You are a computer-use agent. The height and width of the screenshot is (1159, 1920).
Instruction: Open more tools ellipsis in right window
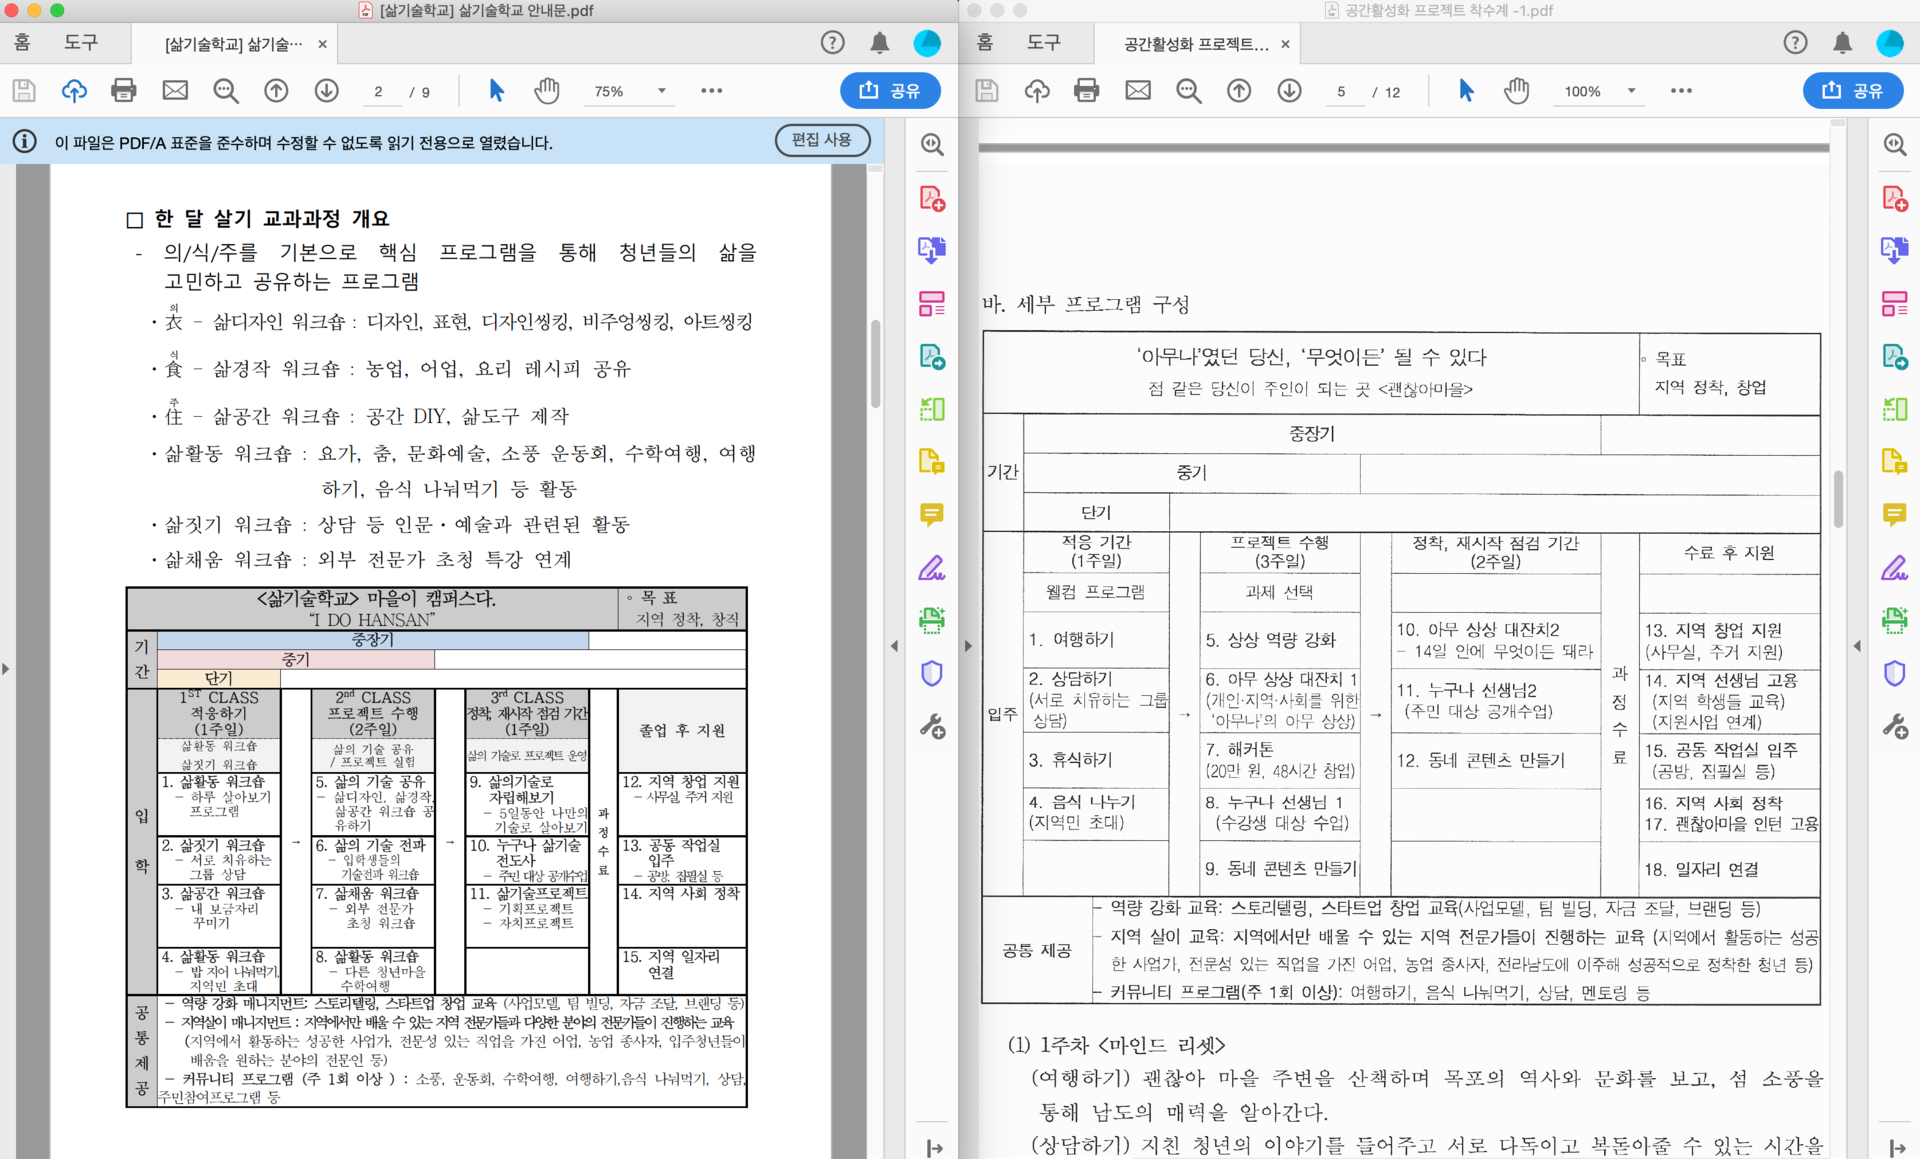tap(1681, 91)
